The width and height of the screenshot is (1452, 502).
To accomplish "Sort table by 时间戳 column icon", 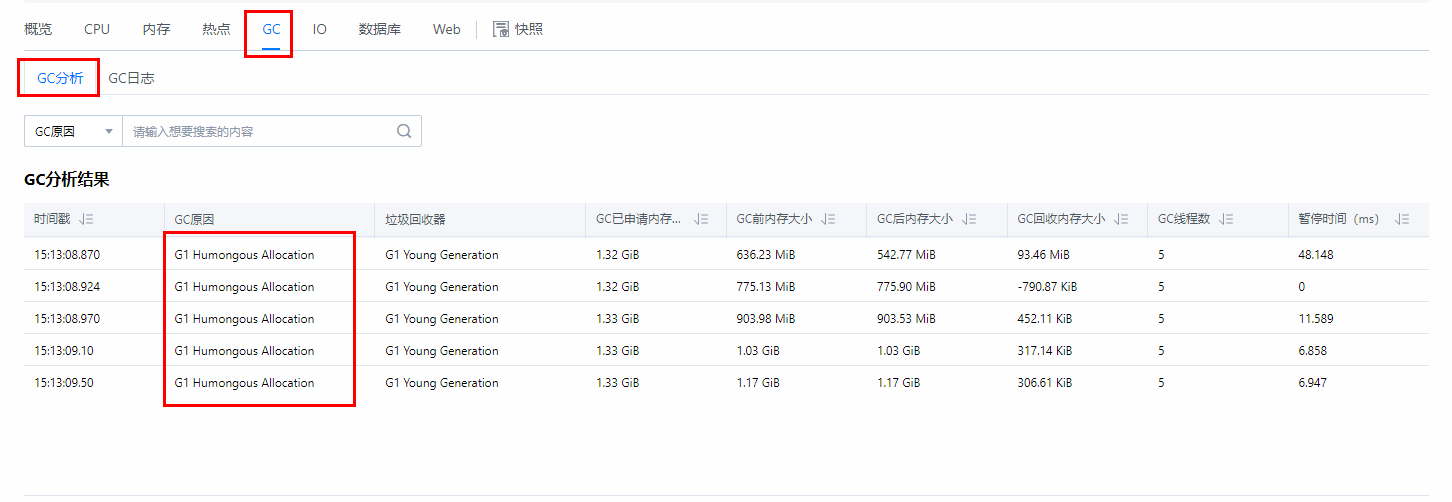I will [x=86, y=220].
